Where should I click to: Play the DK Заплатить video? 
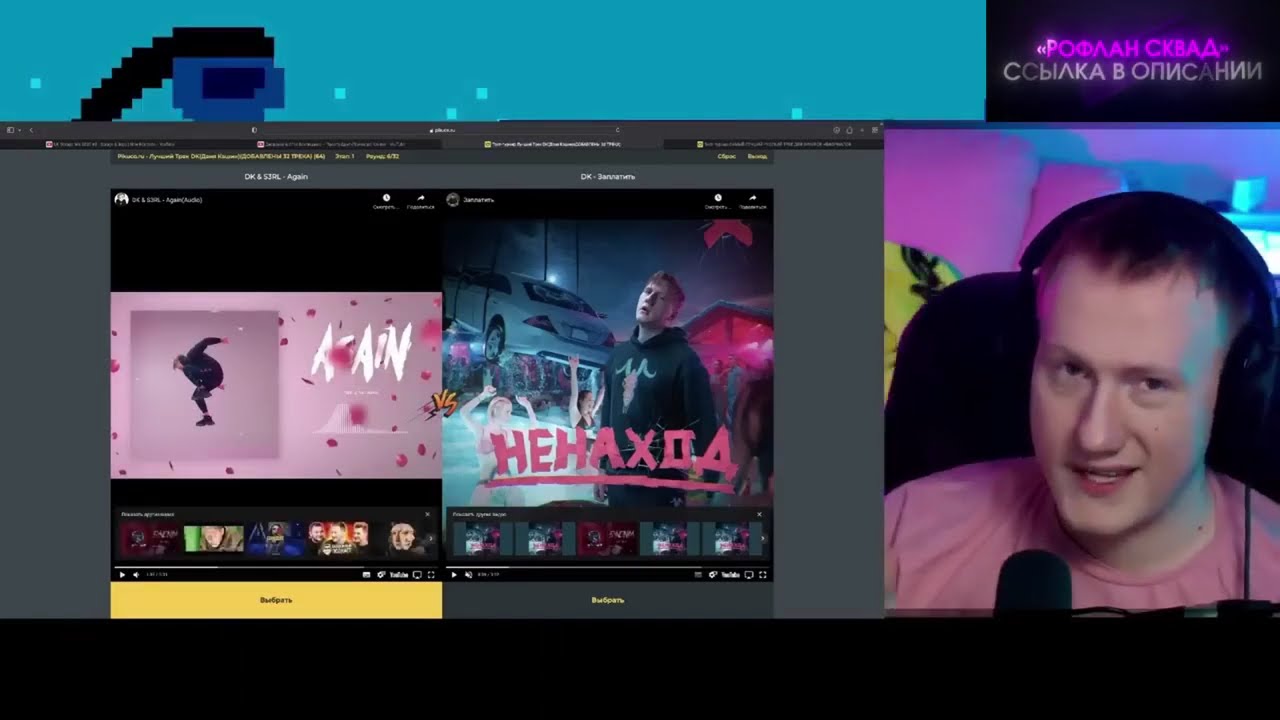454,575
